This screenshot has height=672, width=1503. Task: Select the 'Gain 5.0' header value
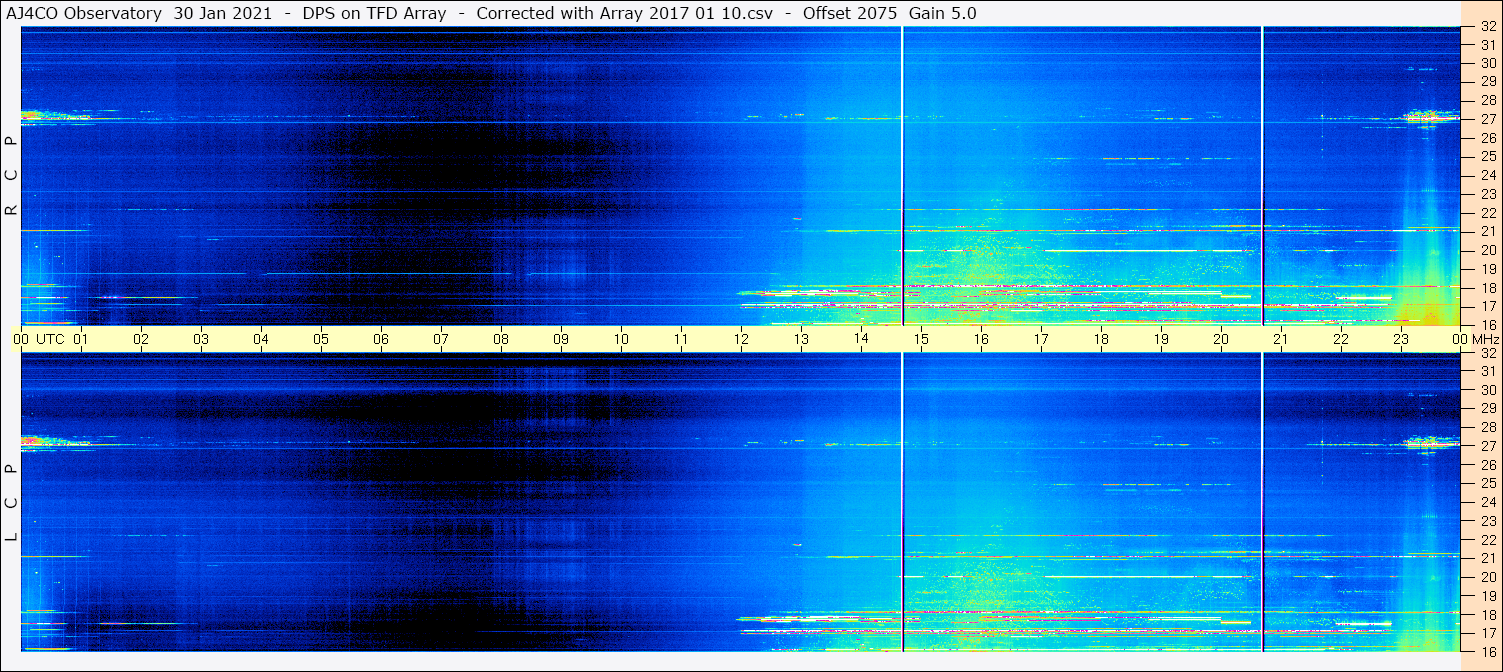point(943,14)
